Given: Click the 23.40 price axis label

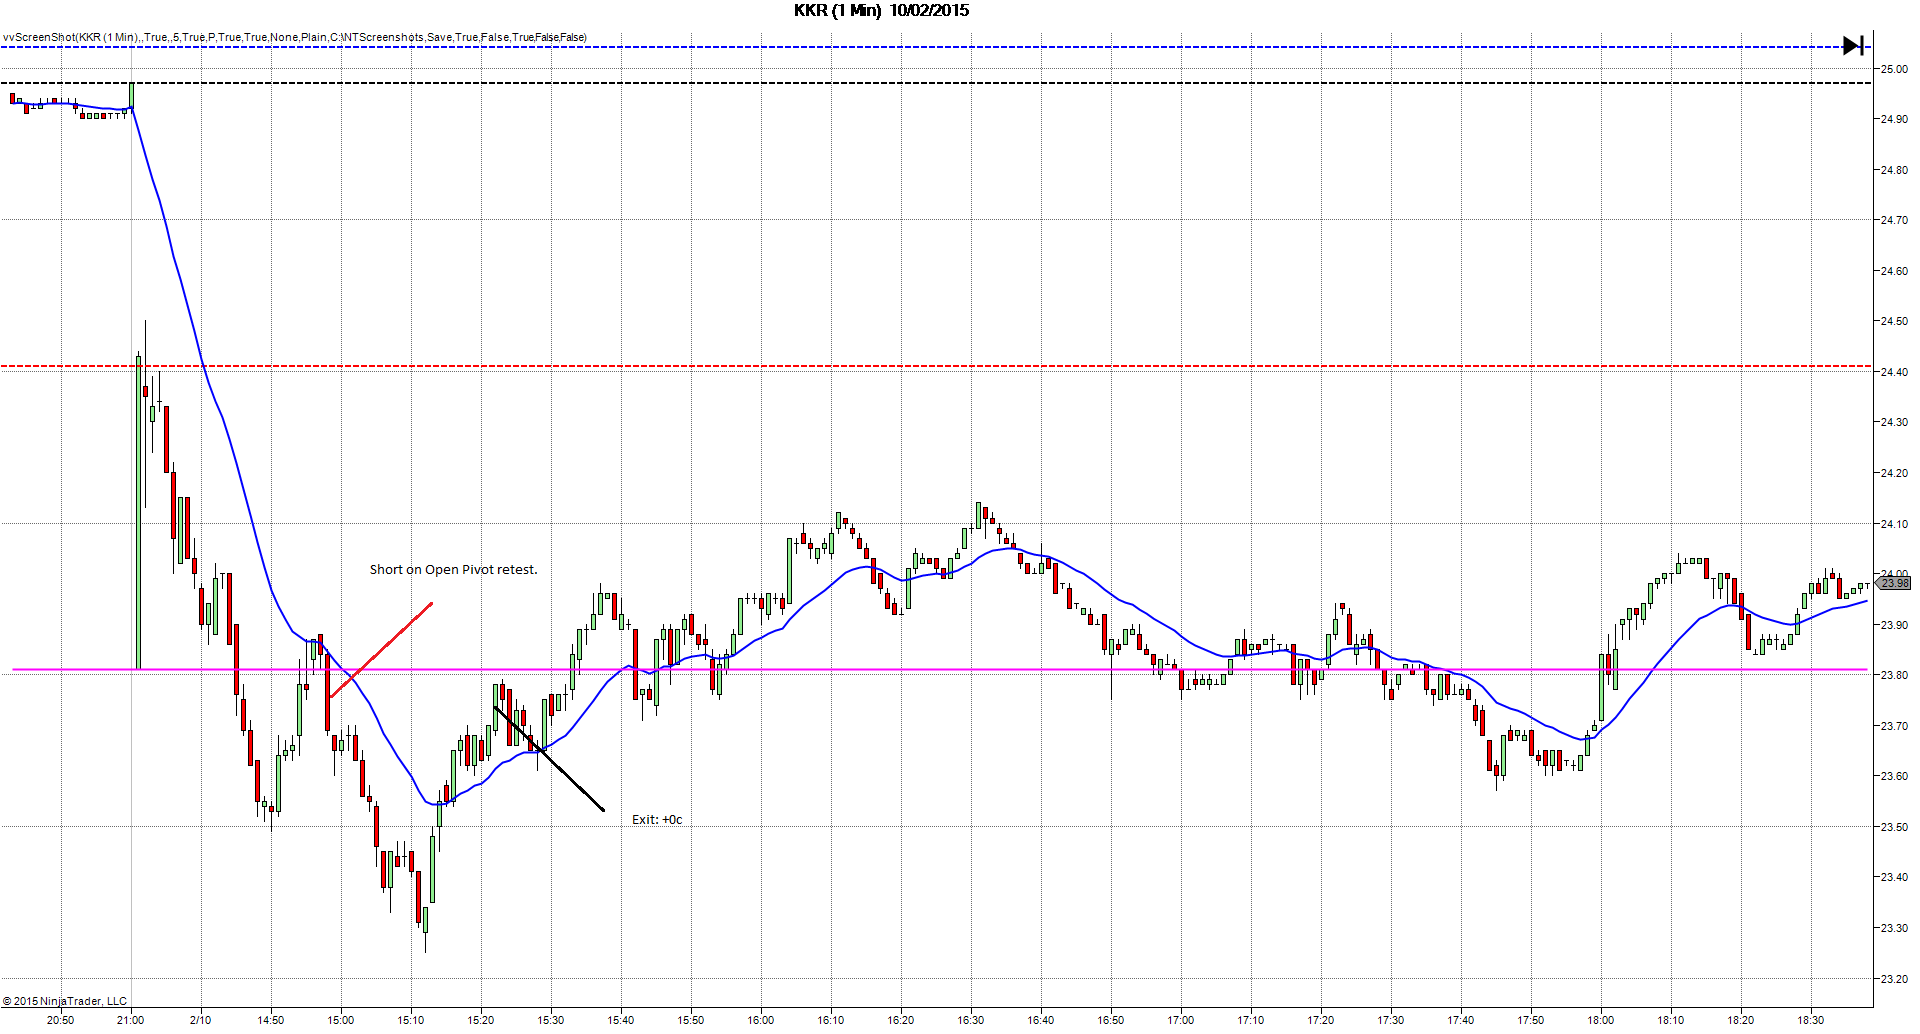Looking at the screenshot, I should [1894, 877].
